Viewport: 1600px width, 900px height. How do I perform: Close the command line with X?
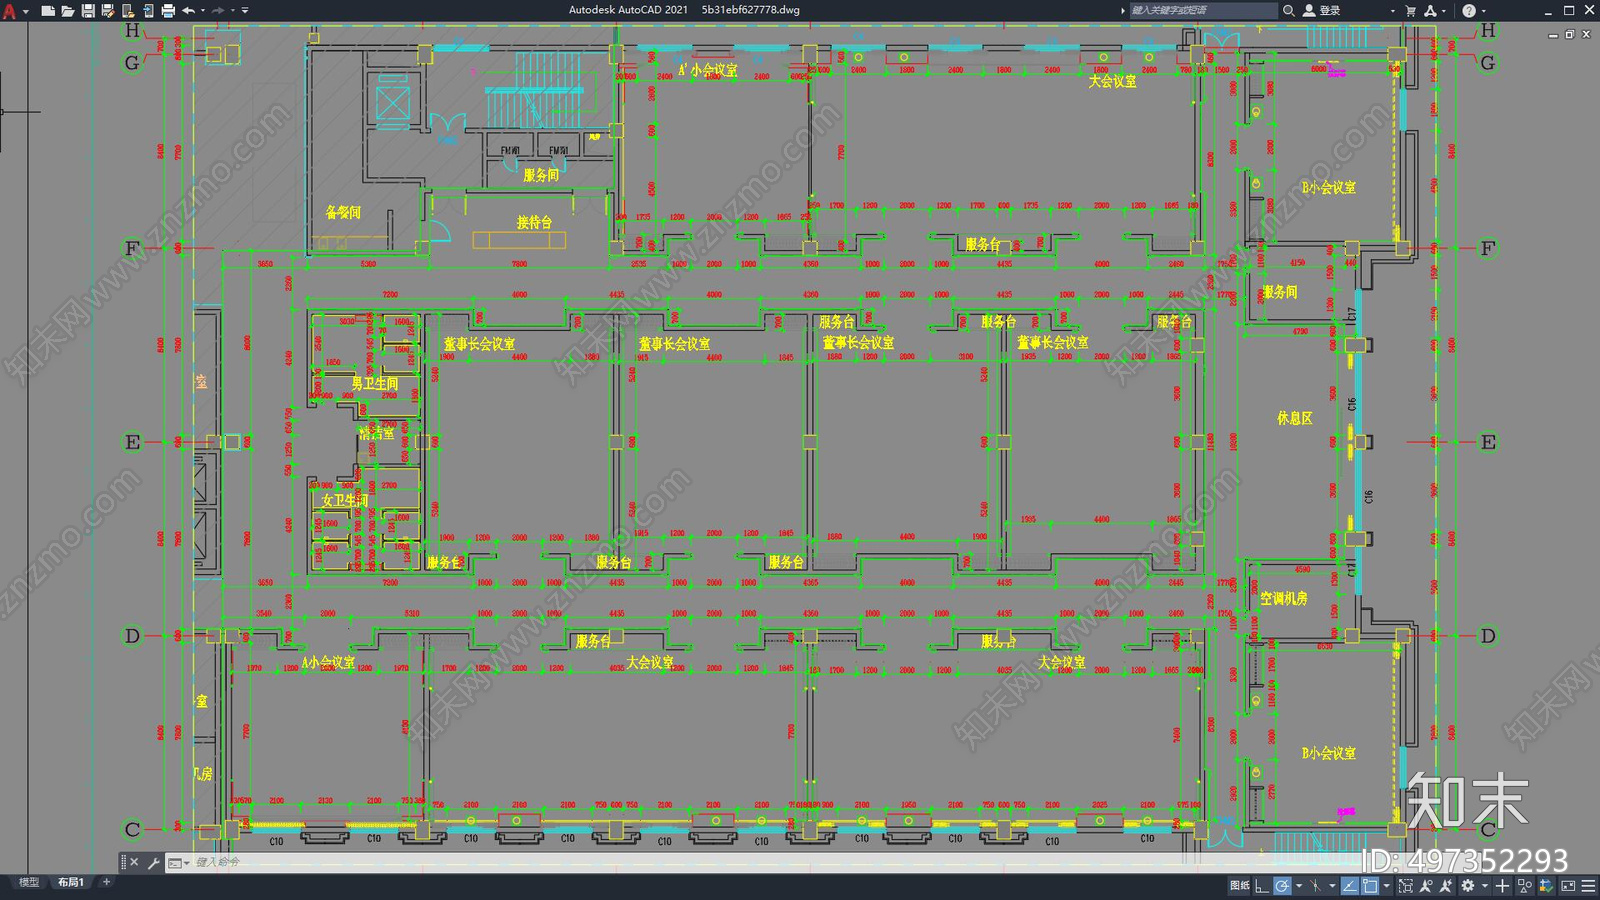click(x=135, y=862)
